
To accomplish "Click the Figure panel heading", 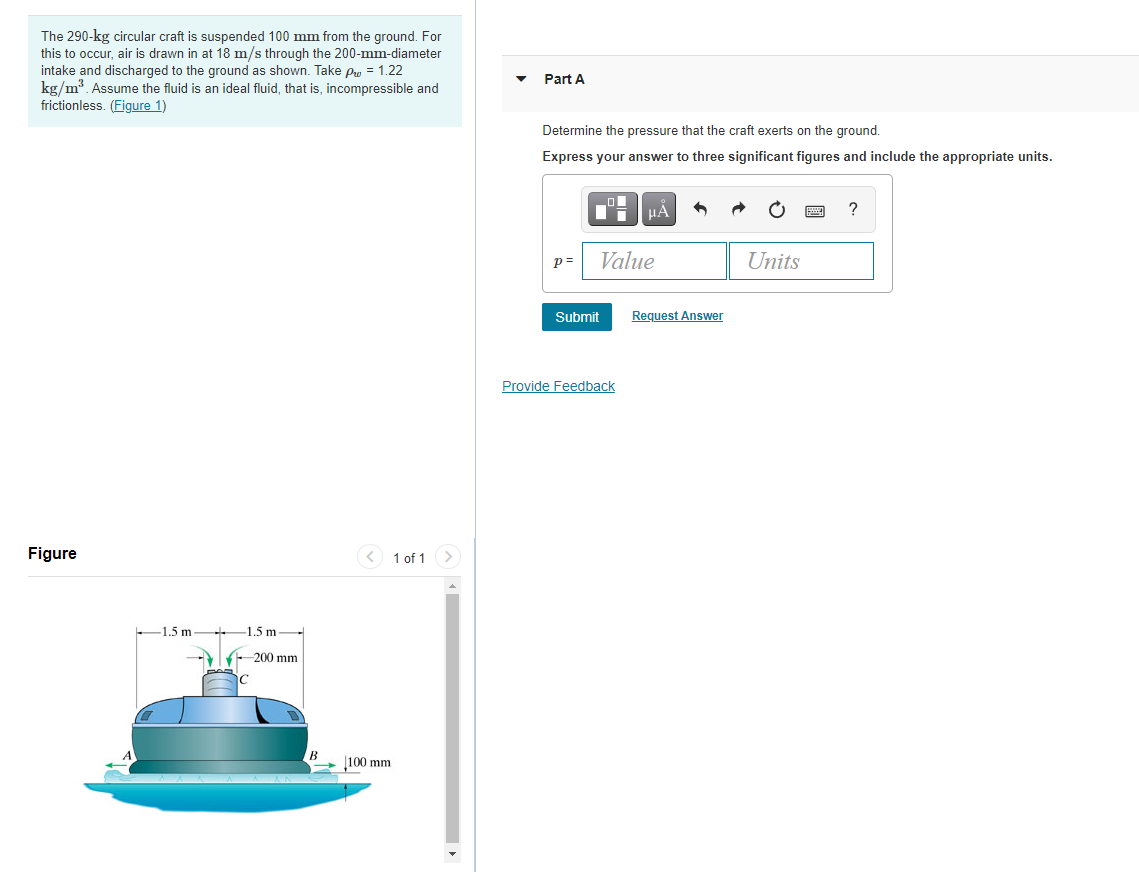I will click(52, 553).
